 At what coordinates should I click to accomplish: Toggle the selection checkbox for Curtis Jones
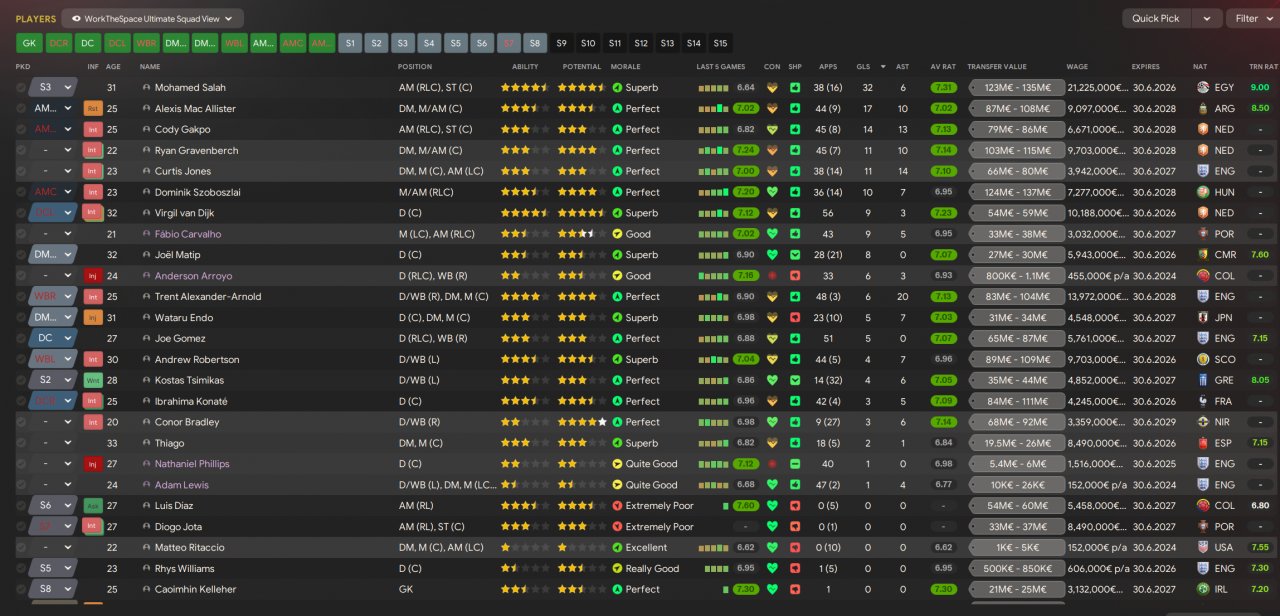tap(21, 171)
